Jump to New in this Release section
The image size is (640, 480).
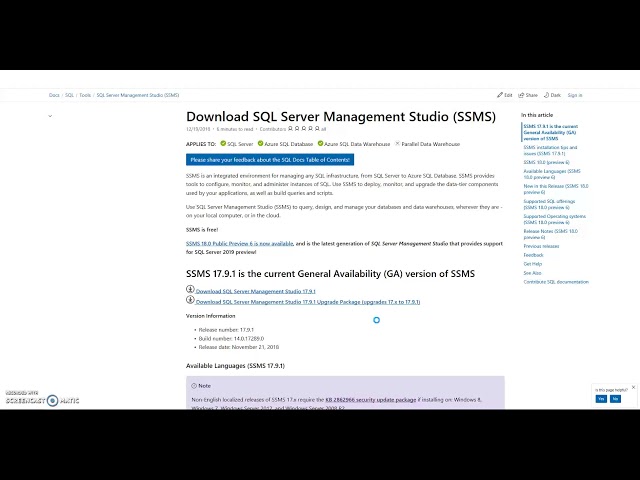point(556,189)
